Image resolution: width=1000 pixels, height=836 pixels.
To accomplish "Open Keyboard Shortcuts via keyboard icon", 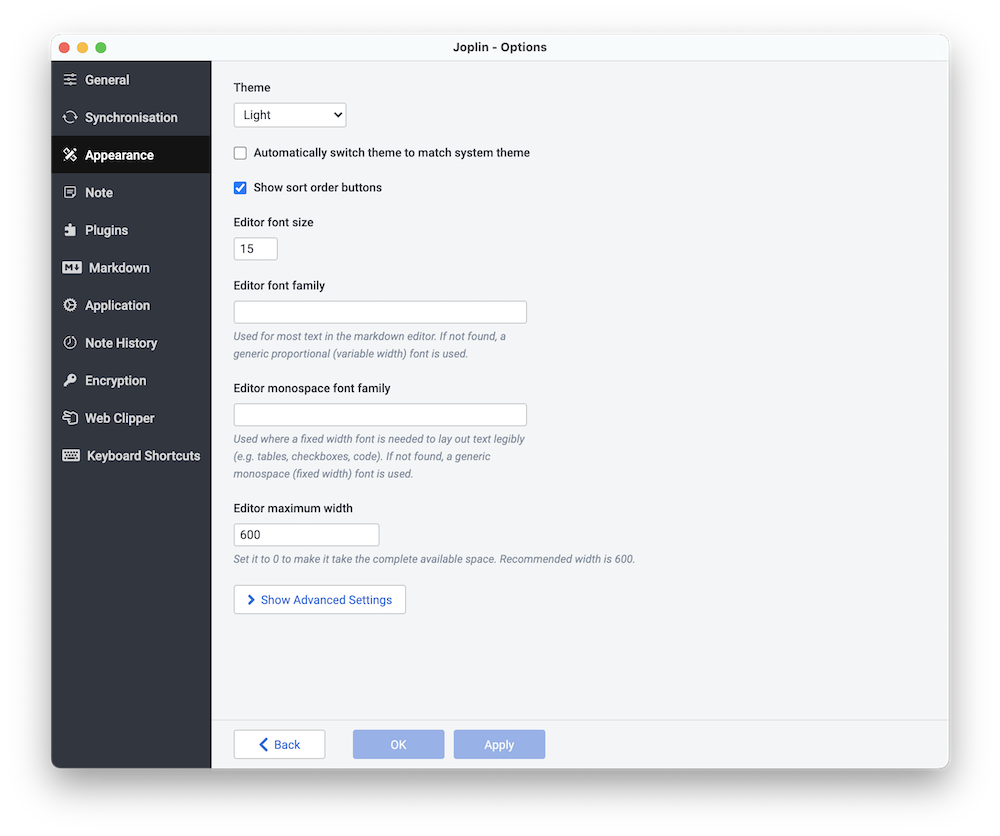I will point(70,455).
